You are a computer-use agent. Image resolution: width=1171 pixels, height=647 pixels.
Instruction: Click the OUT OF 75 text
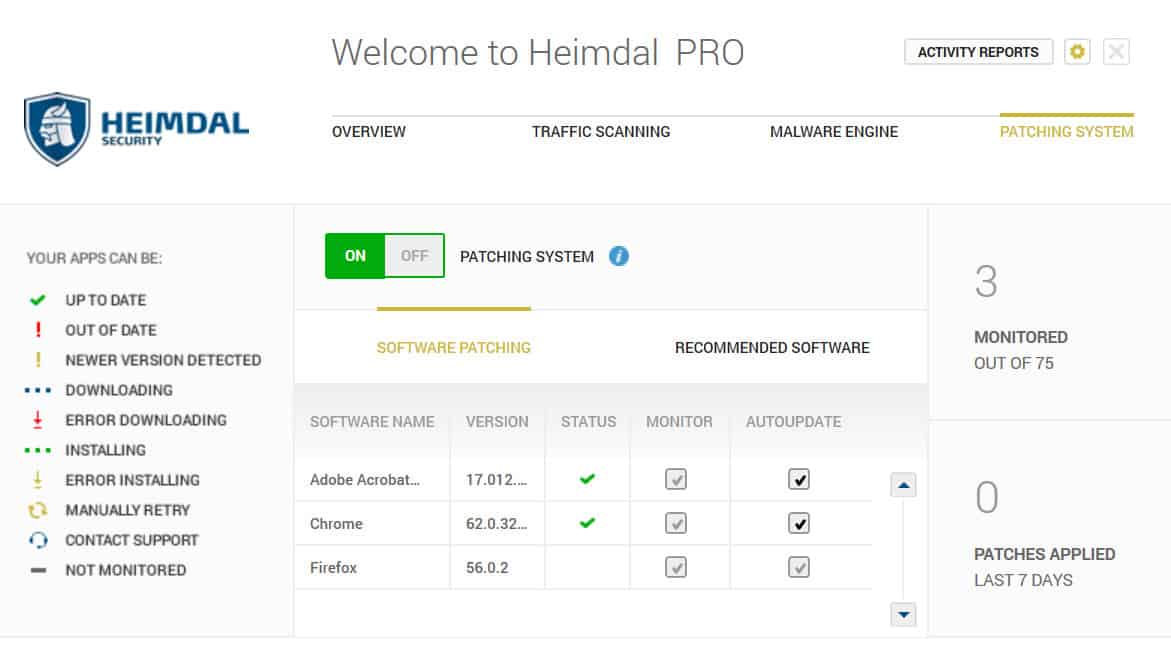(x=1013, y=363)
